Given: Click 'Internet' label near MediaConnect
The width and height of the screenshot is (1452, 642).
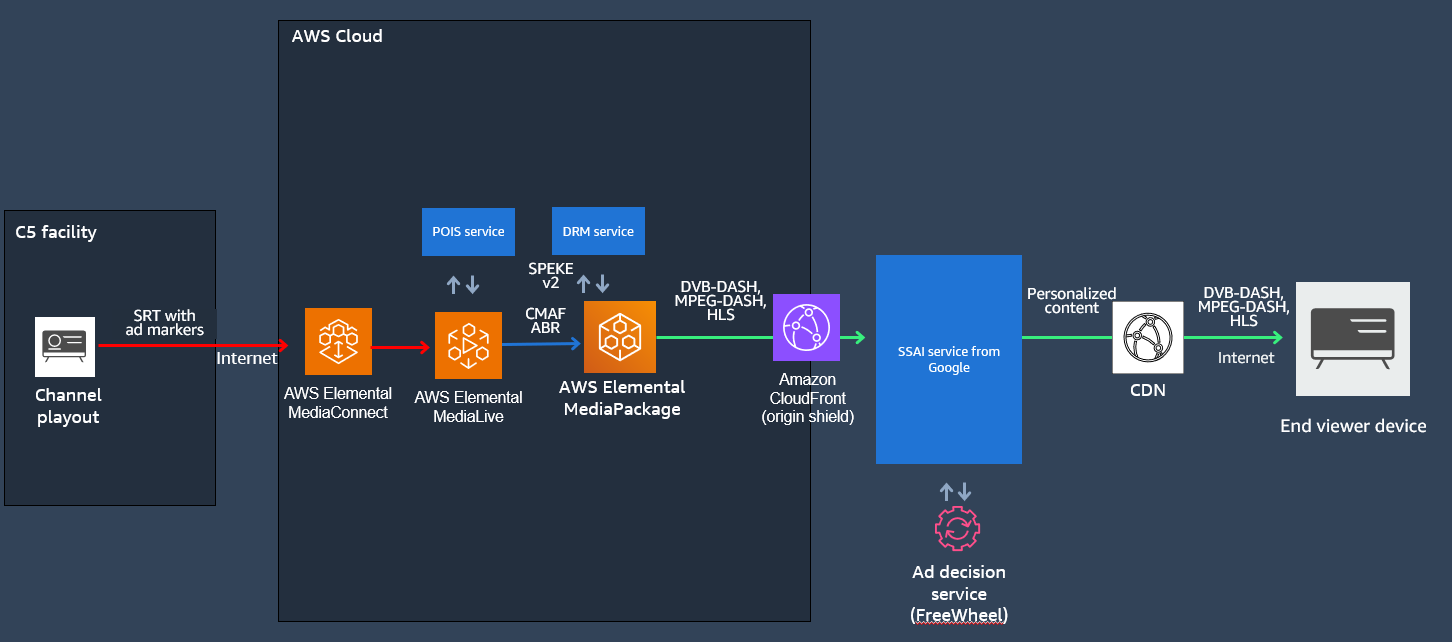Looking at the screenshot, I should [247, 358].
